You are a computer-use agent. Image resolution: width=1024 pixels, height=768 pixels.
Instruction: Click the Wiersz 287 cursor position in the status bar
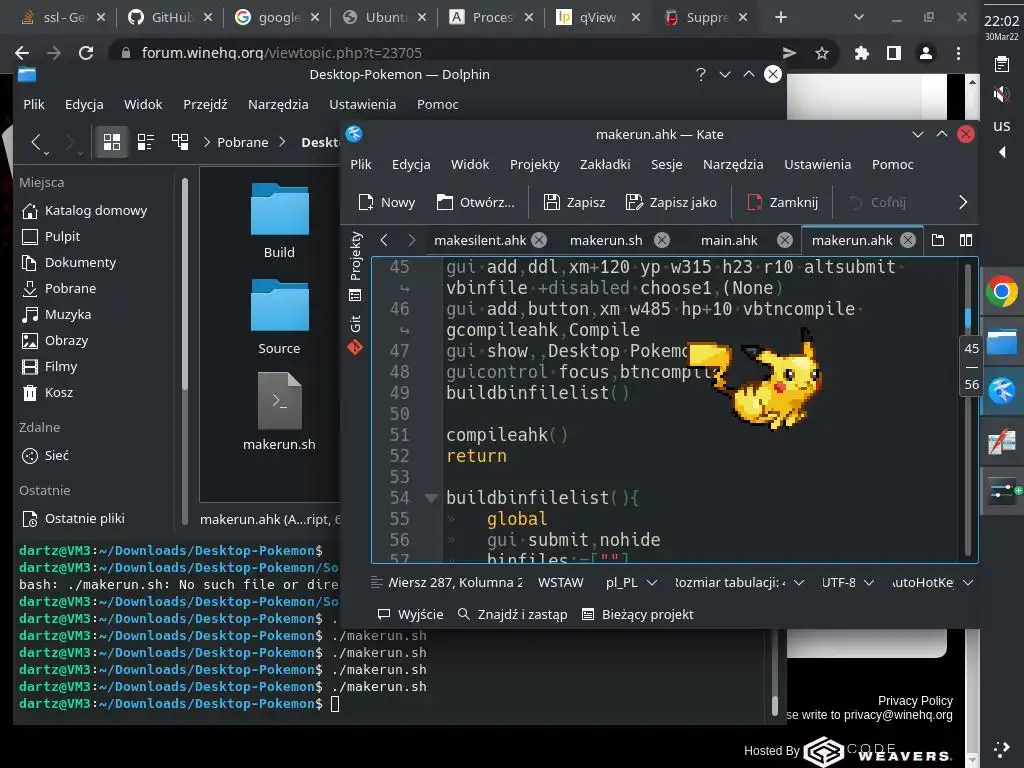[455, 582]
